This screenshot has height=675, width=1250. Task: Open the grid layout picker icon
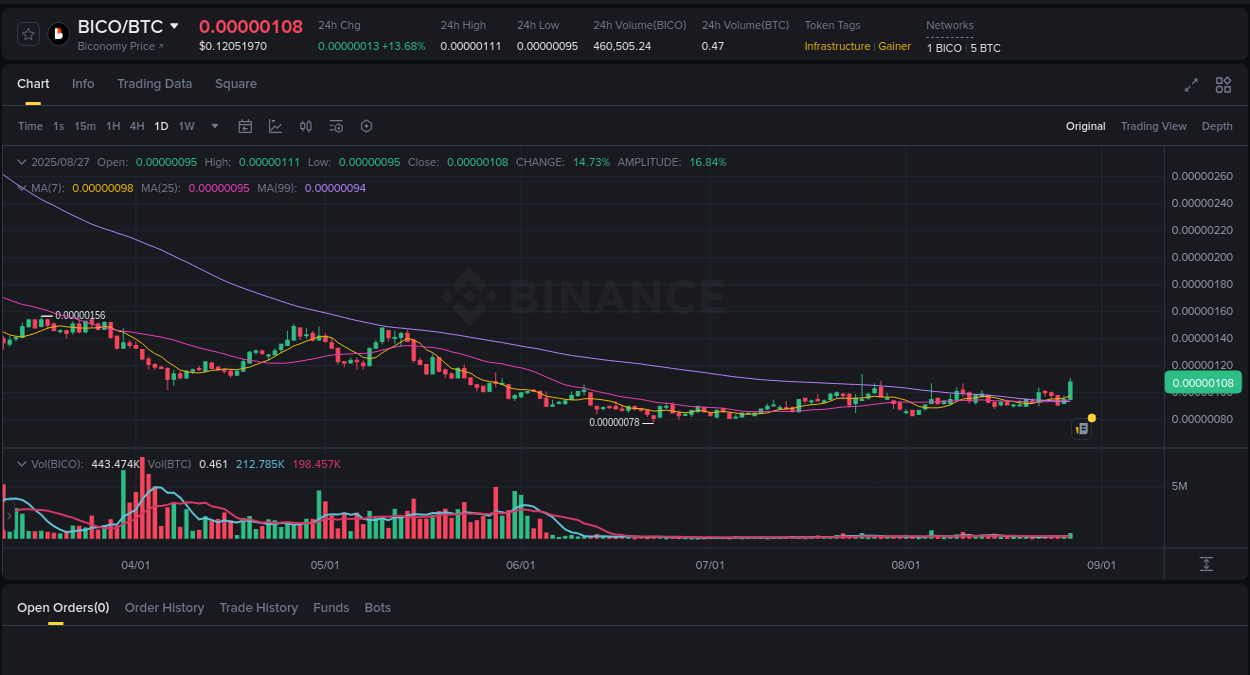1223,85
